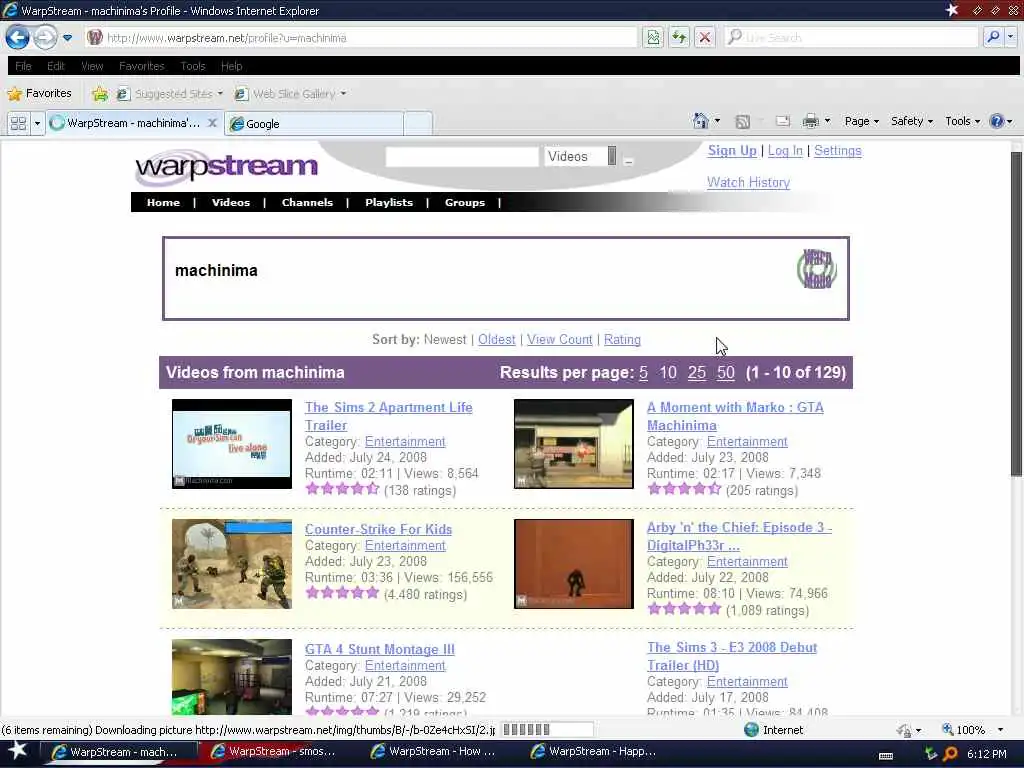Expand the Page command menu
This screenshot has height=768, width=1024.
[861, 121]
